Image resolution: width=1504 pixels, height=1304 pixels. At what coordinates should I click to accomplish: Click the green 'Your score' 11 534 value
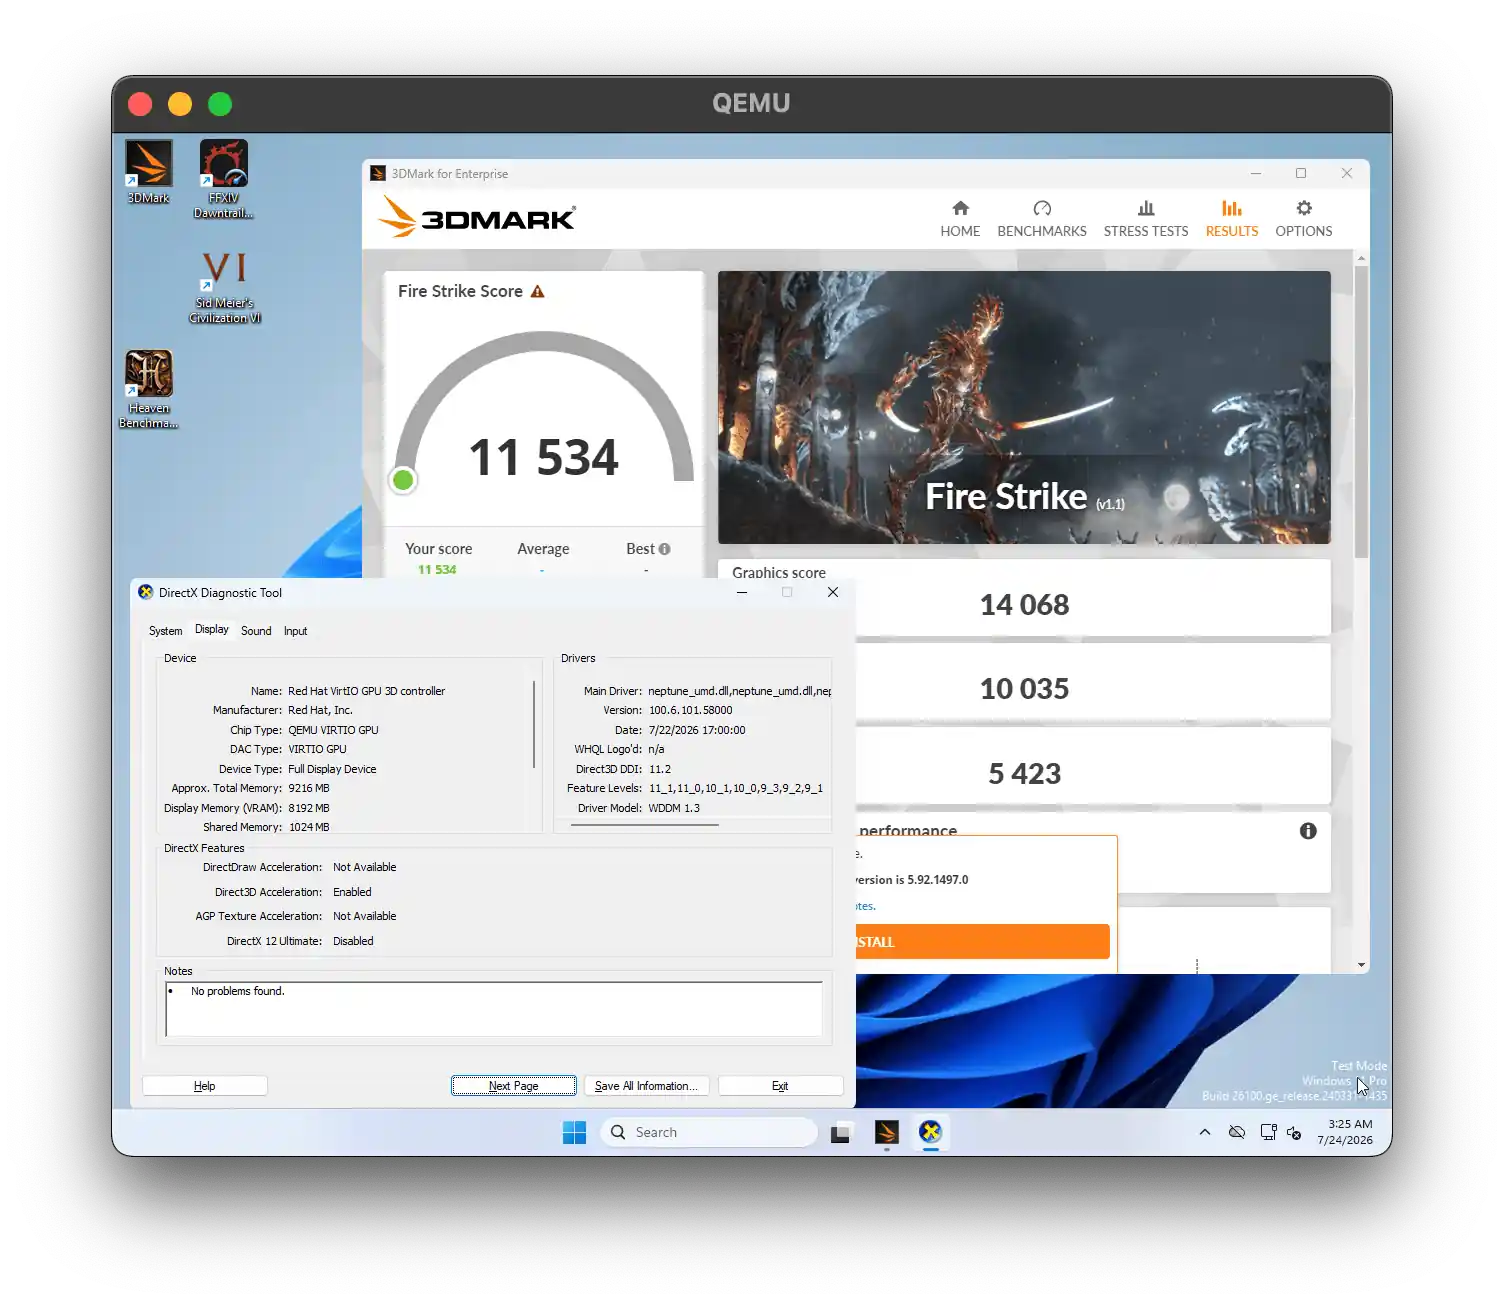437,570
